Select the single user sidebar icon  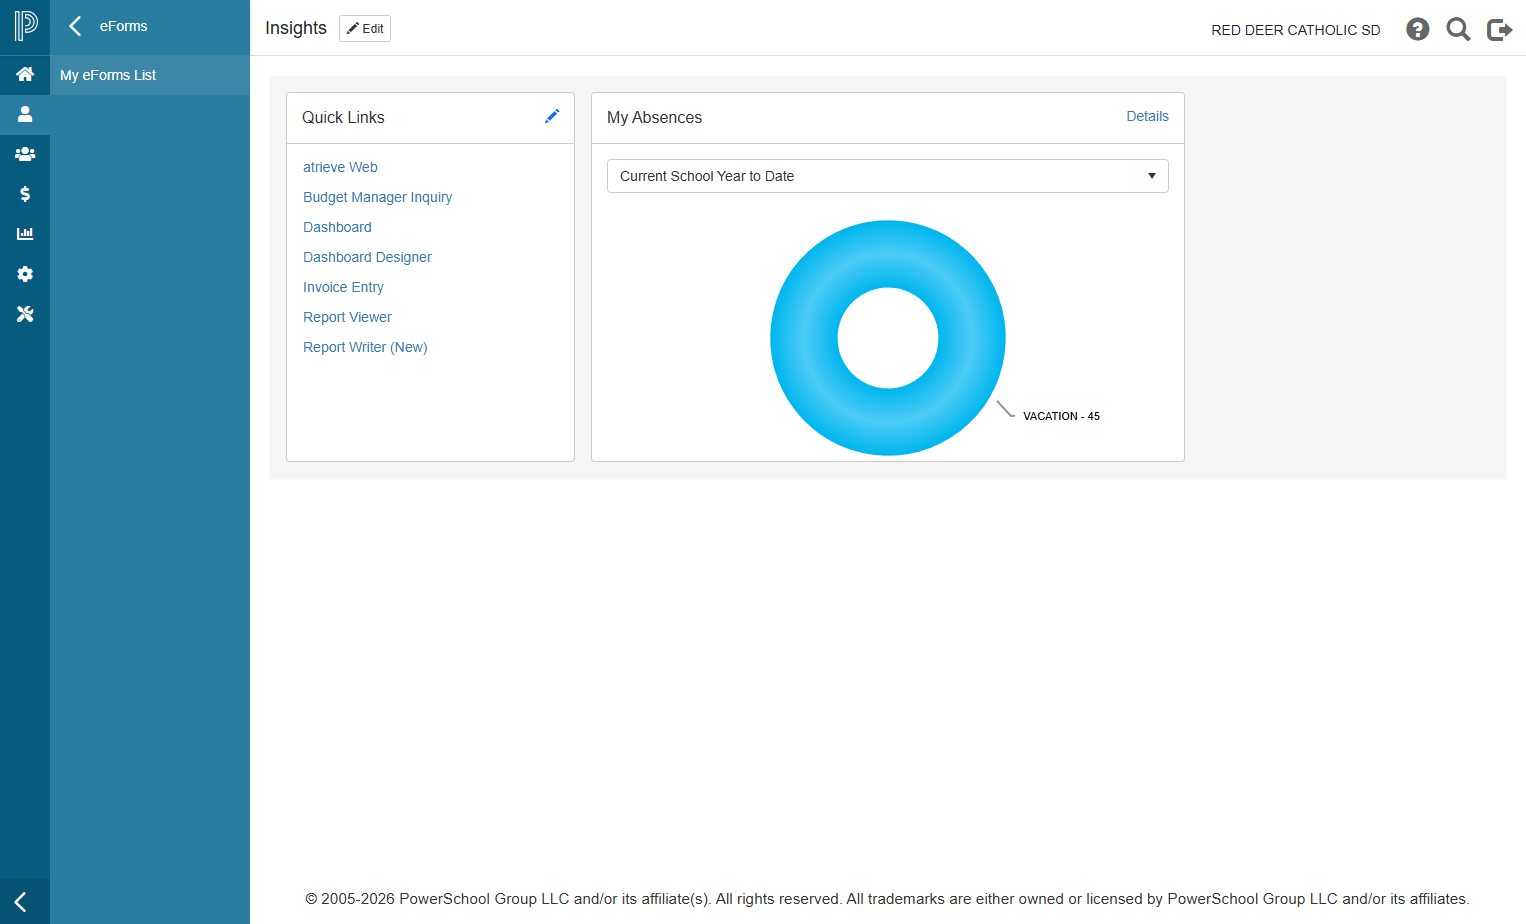[x=25, y=114]
